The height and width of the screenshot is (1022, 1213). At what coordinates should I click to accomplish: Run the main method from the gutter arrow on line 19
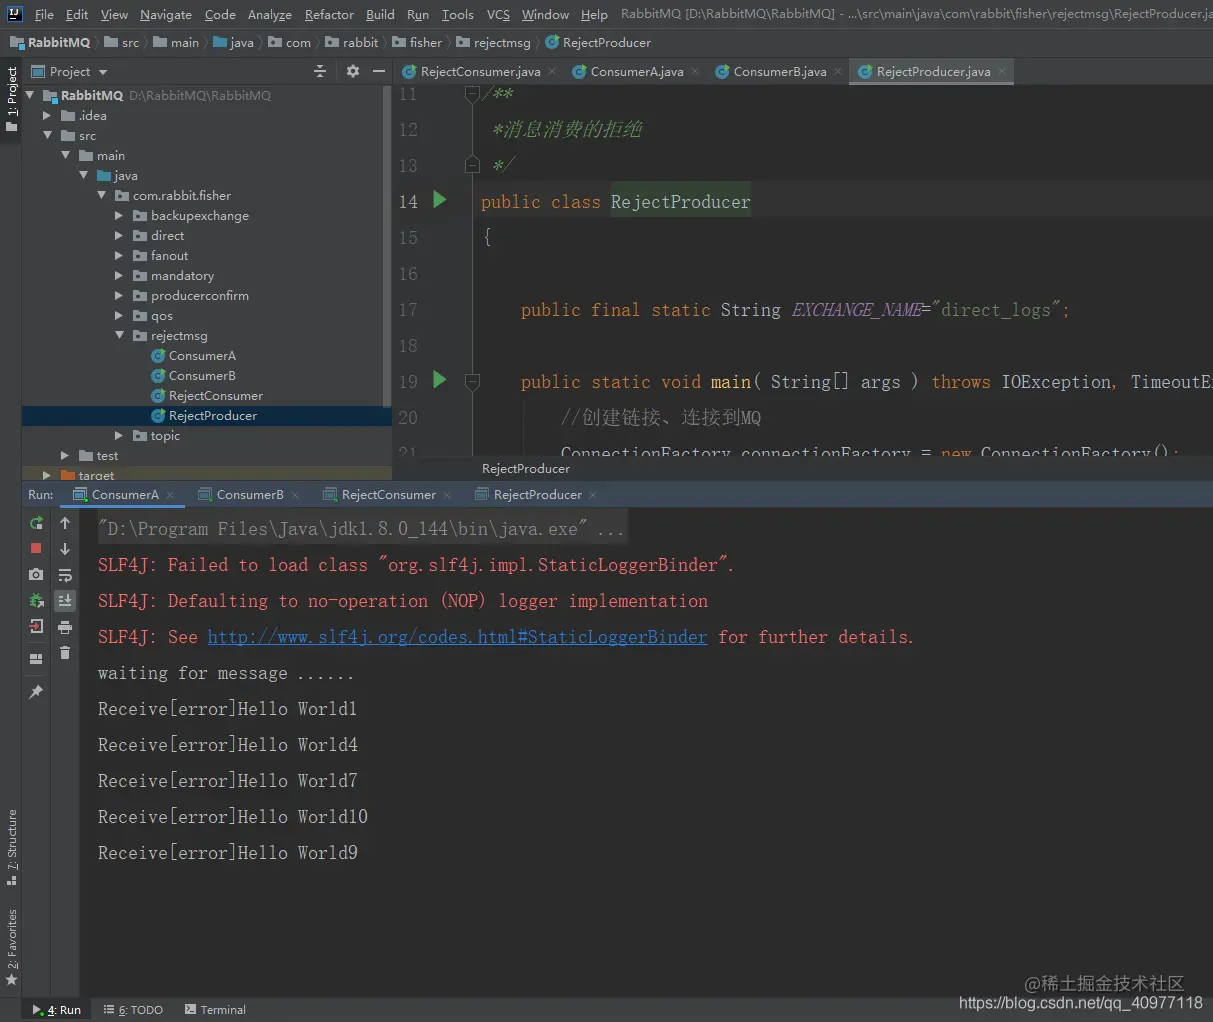439,380
